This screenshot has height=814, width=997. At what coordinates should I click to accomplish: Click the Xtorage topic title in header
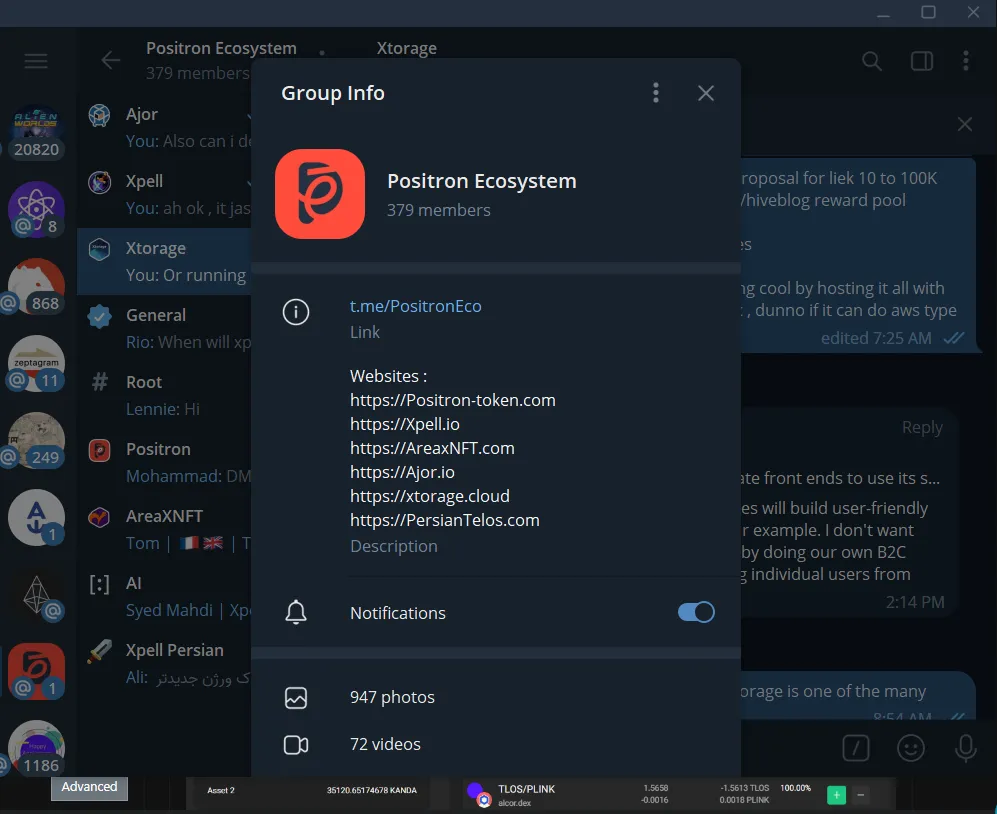point(407,48)
